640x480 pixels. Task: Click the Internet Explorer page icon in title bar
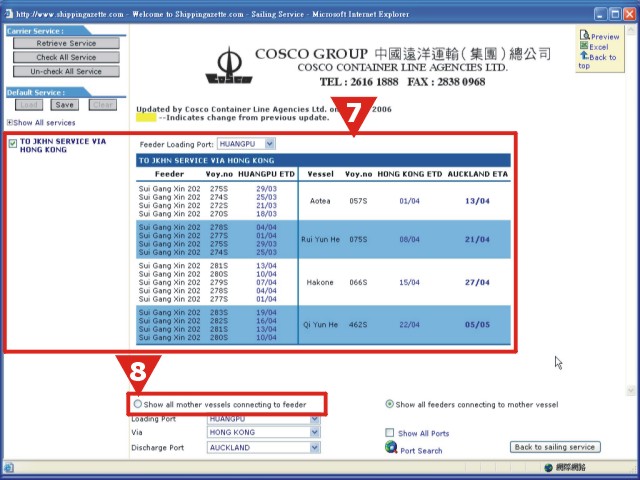(x=9, y=13)
